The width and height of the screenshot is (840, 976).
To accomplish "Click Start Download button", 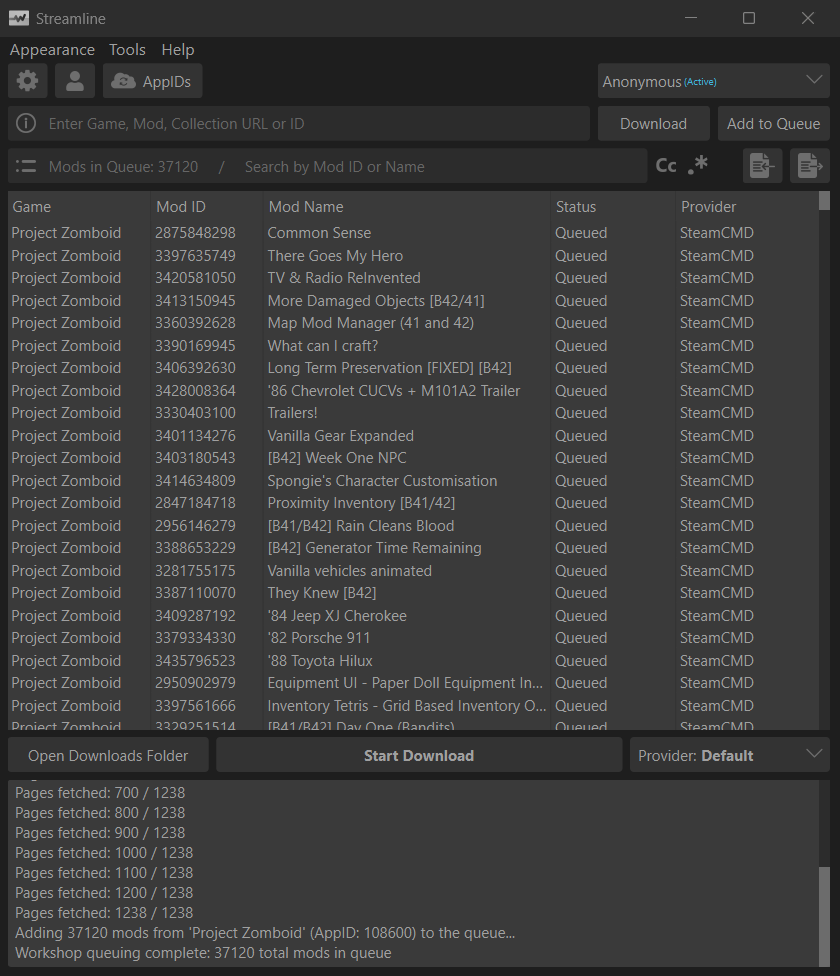I will pos(419,755).
